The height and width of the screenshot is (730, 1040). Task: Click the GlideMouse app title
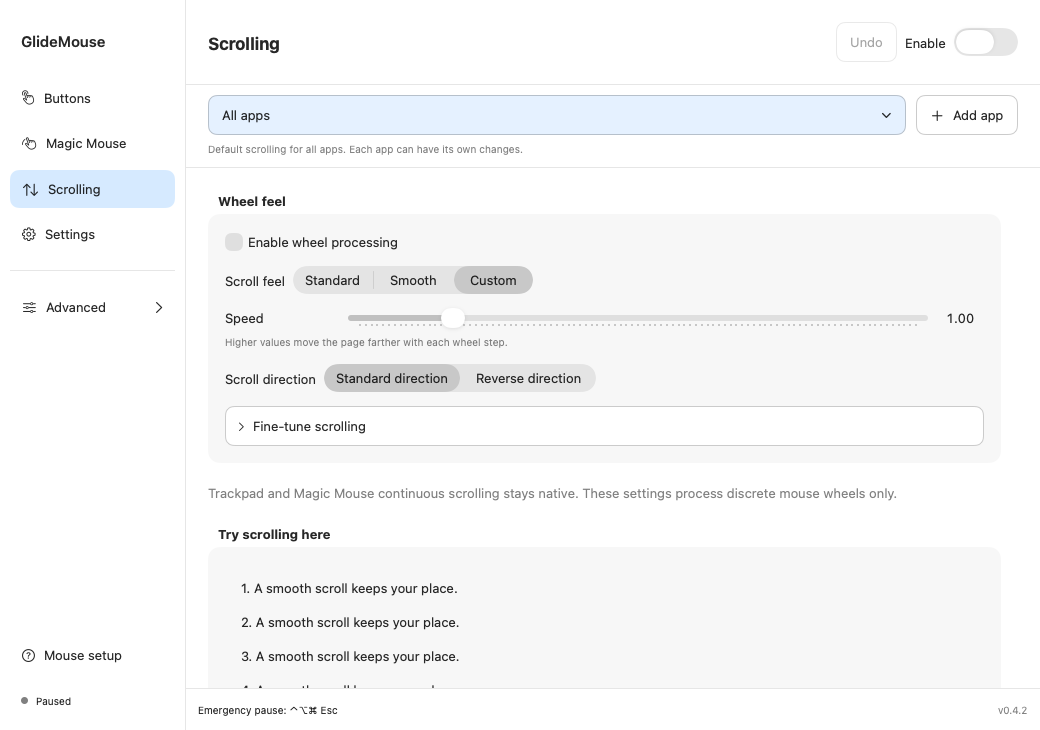point(63,42)
